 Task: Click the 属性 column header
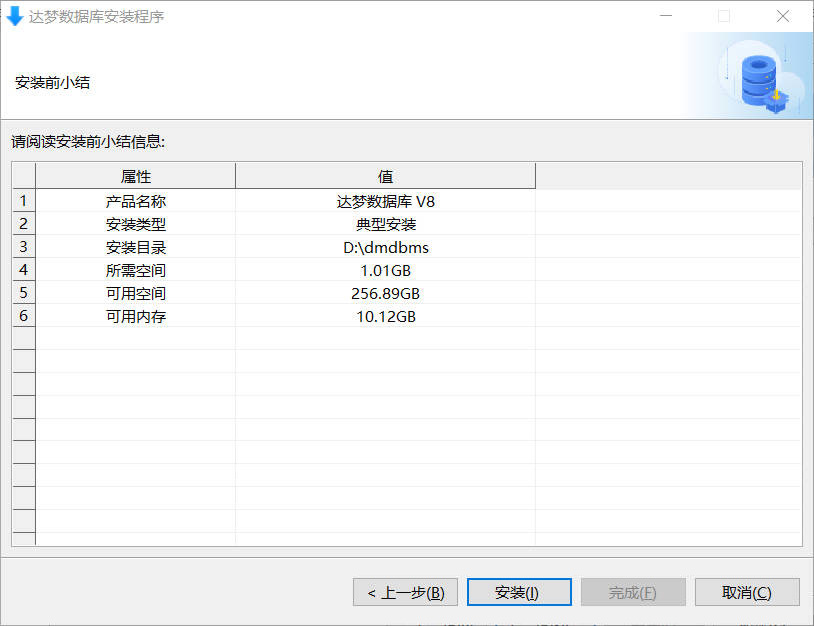[136, 176]
